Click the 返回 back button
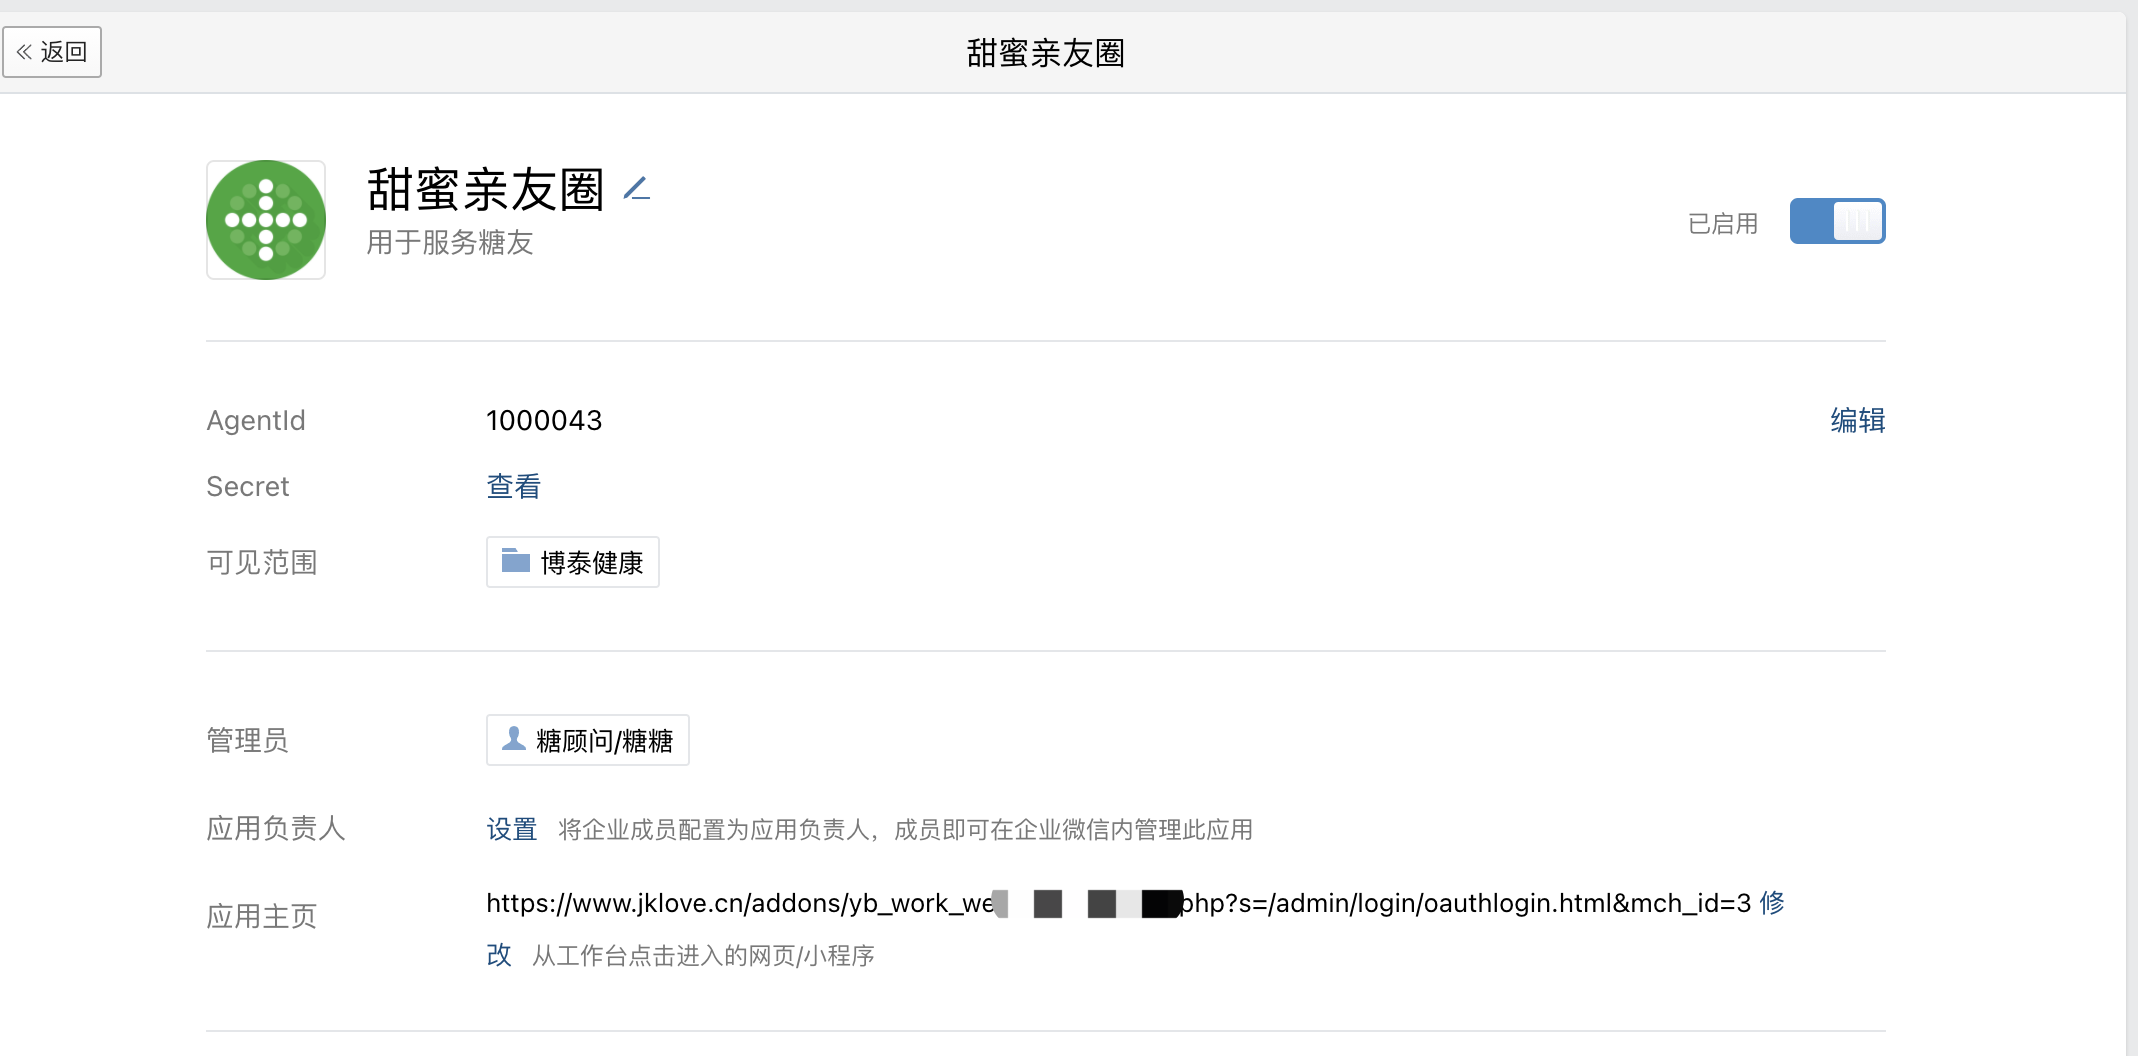2138x1056 pixels. coord(52,52)
